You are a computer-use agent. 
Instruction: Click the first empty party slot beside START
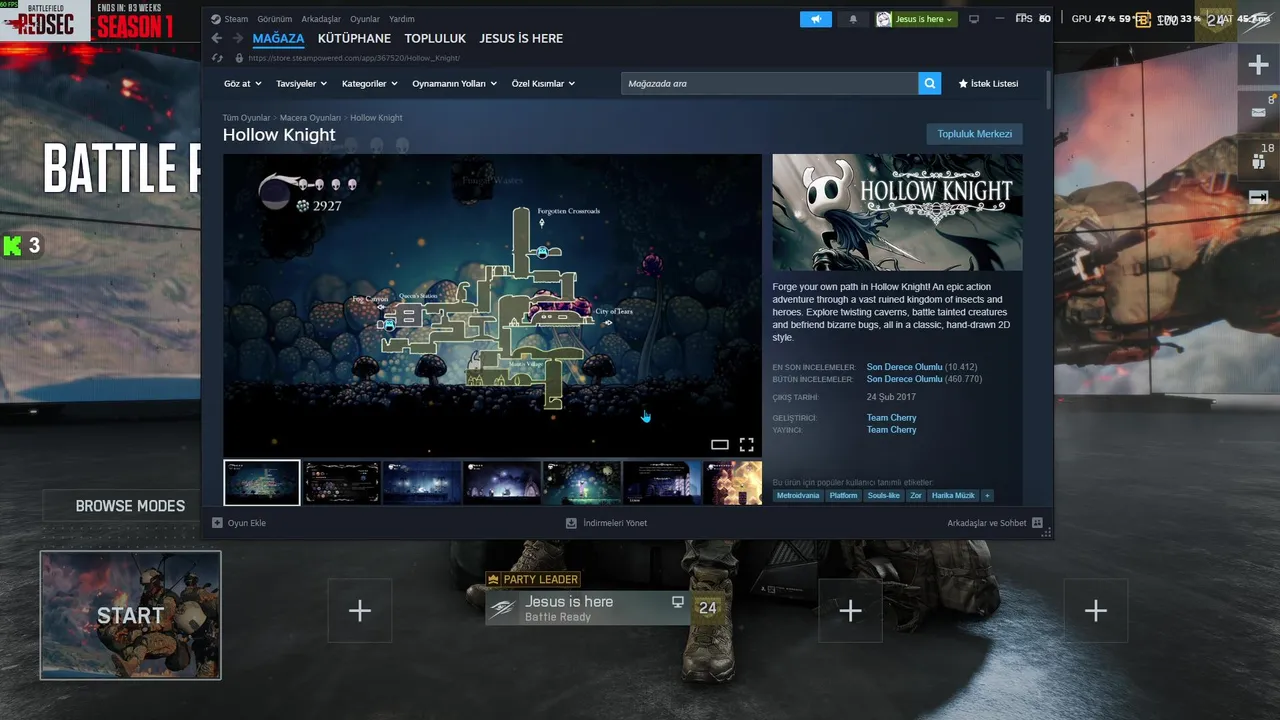tap(360, 611)
